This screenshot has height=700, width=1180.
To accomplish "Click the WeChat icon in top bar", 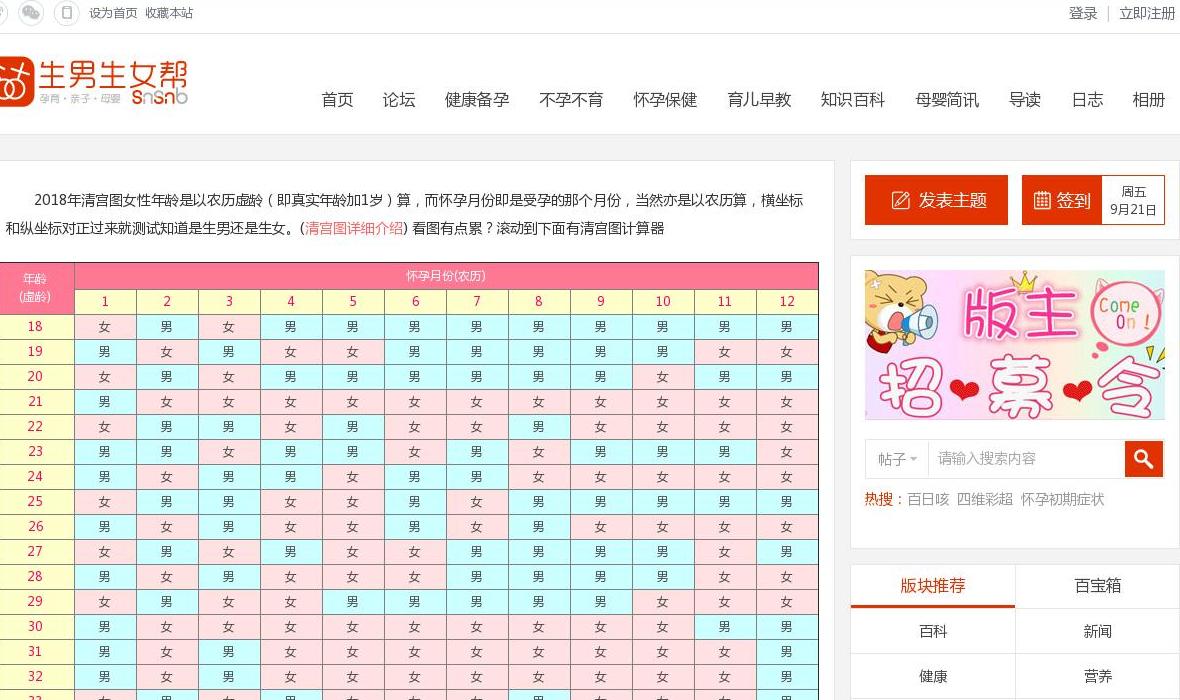I will (x=31, y=13).
